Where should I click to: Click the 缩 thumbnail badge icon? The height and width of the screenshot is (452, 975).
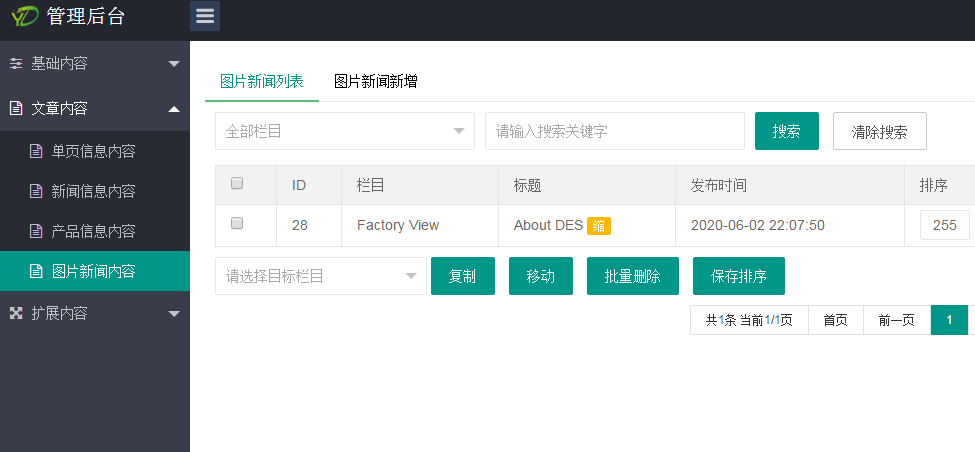pos(599,226)
